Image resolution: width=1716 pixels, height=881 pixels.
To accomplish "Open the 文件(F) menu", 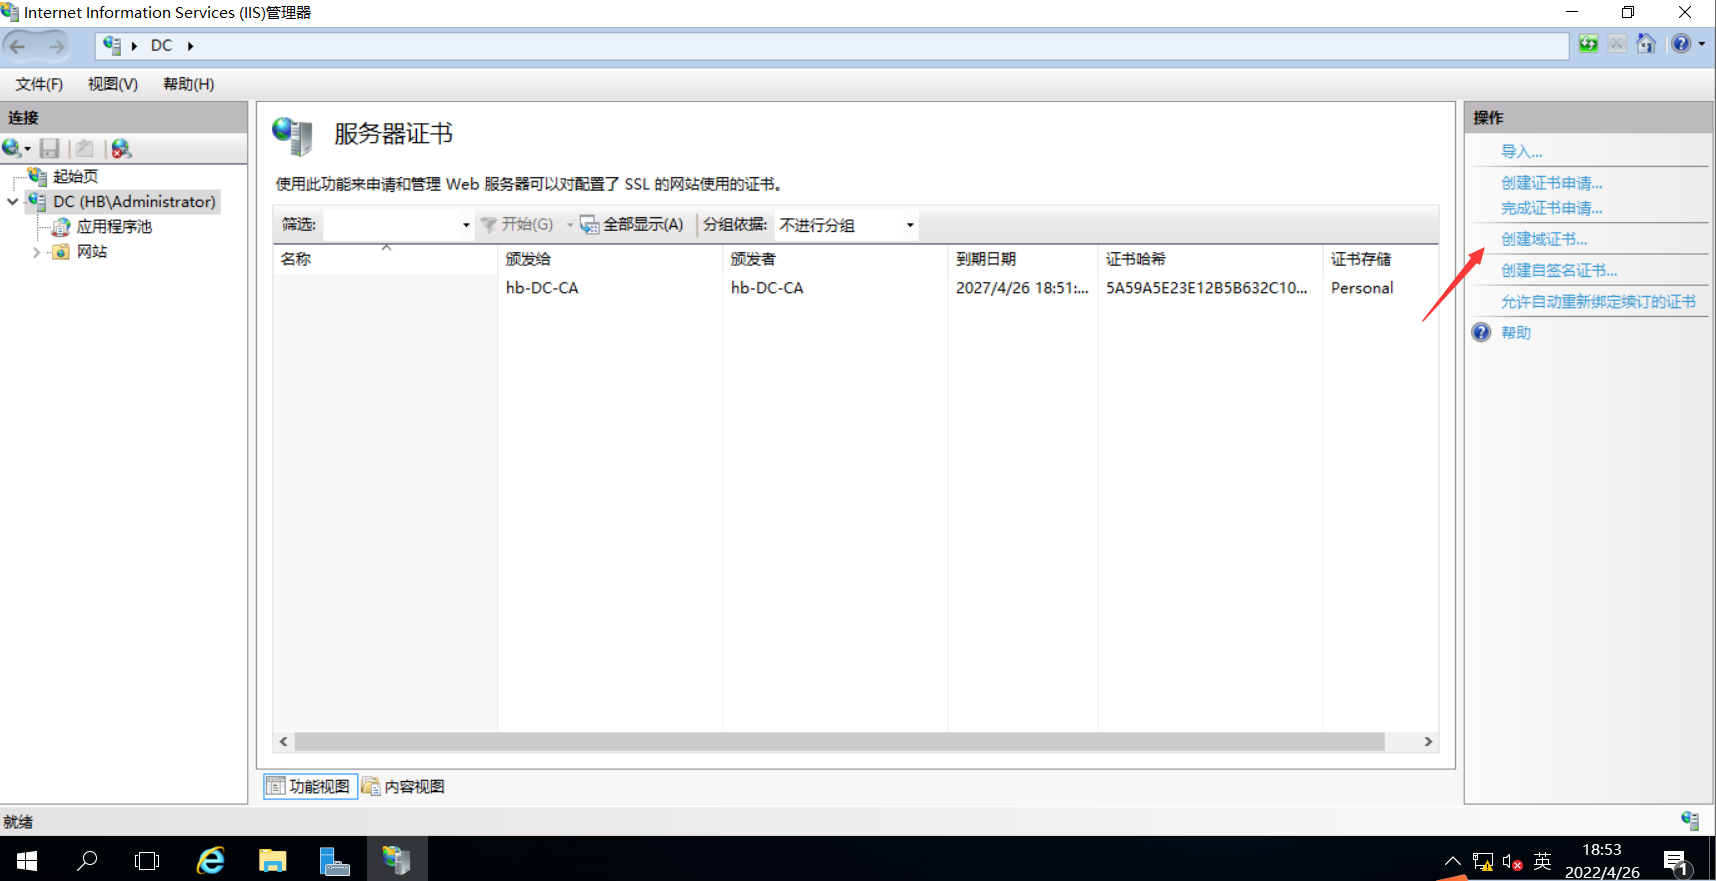I will (x=39, y=84).
